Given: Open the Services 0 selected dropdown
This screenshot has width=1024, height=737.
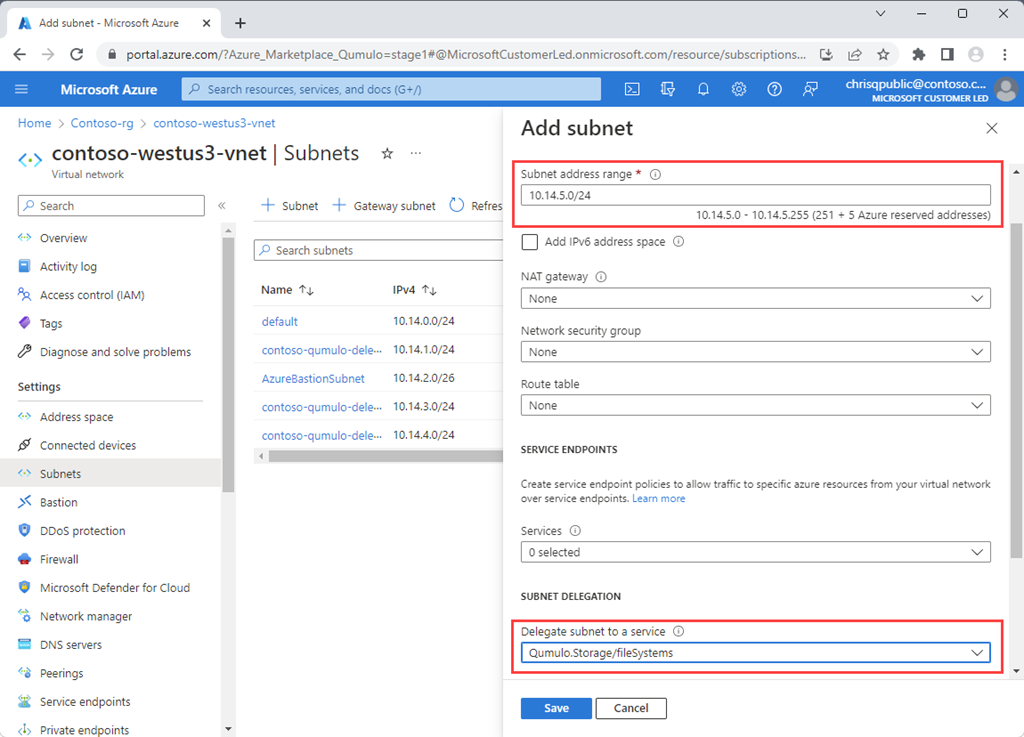Looking at the screenshot, I should pos(756,552).
